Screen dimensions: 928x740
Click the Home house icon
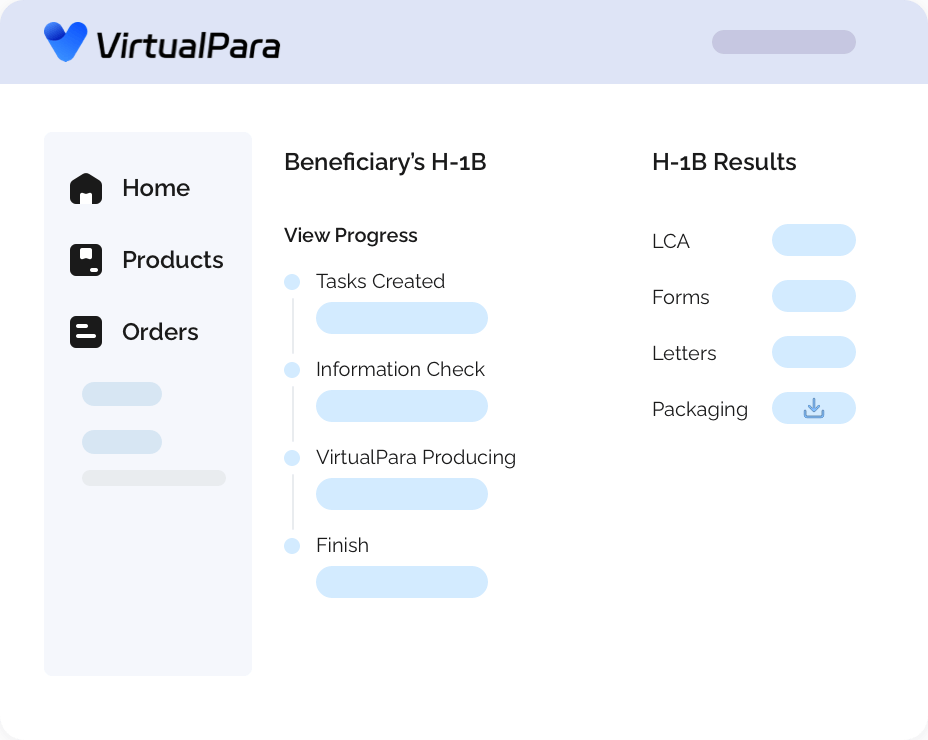86,188
